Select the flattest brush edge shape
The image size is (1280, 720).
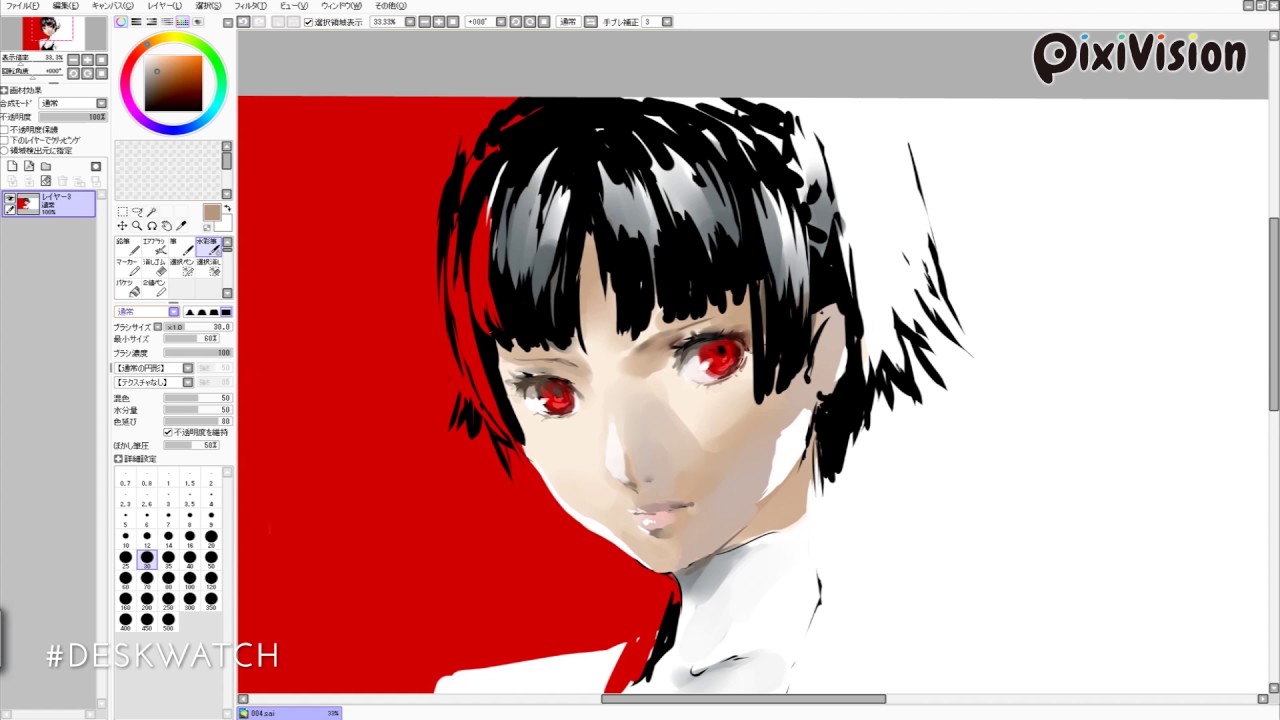pyautogui.click(x=226, y=312)
